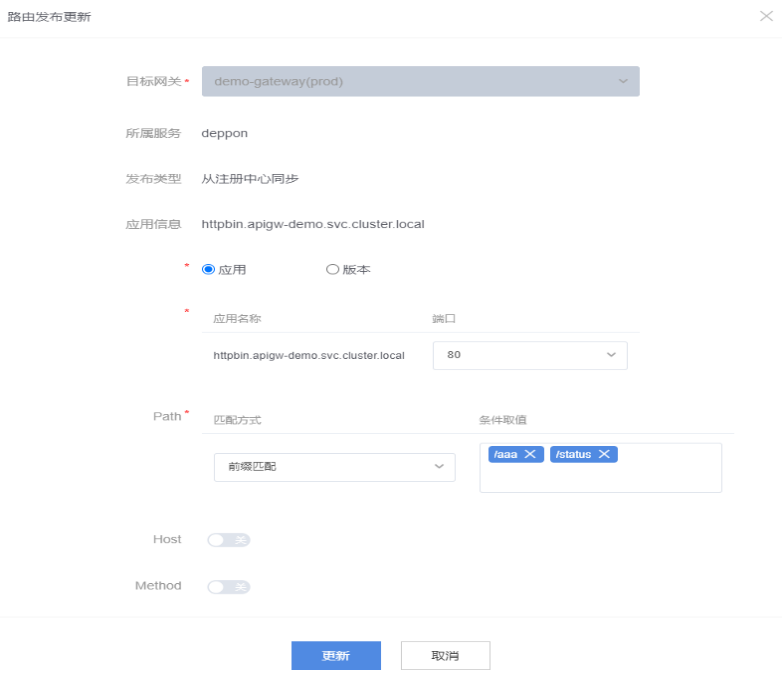Image resolution: width=782 pixels, height=686 pixels.
Task: Enable the Host toggle switch
Action: [228, 540]
